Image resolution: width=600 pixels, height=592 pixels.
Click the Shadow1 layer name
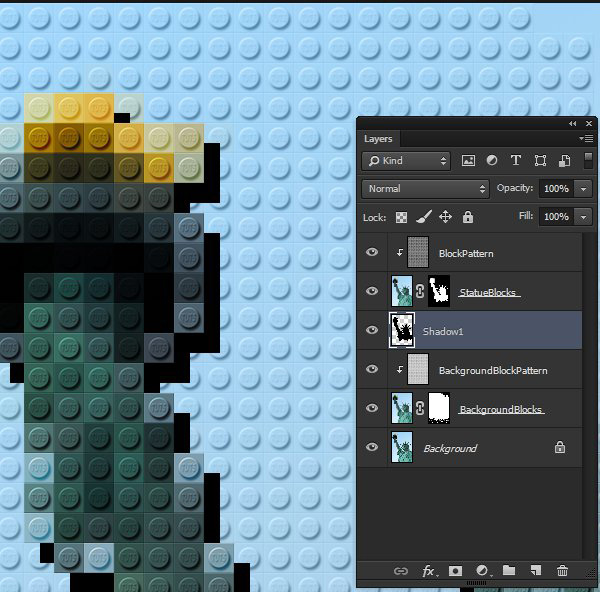point(443,331)
